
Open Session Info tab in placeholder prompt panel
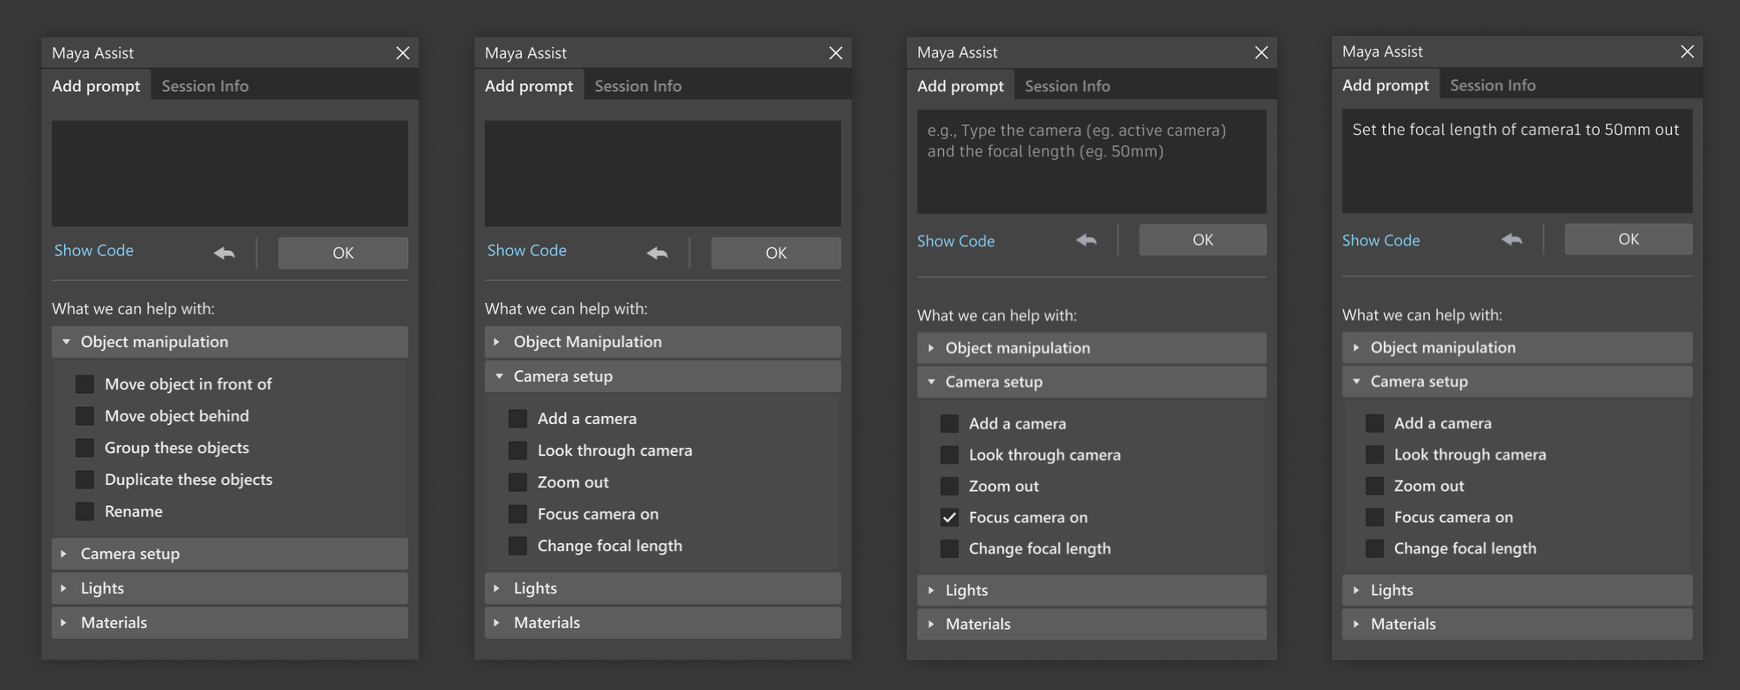[x=1067, y=86]
